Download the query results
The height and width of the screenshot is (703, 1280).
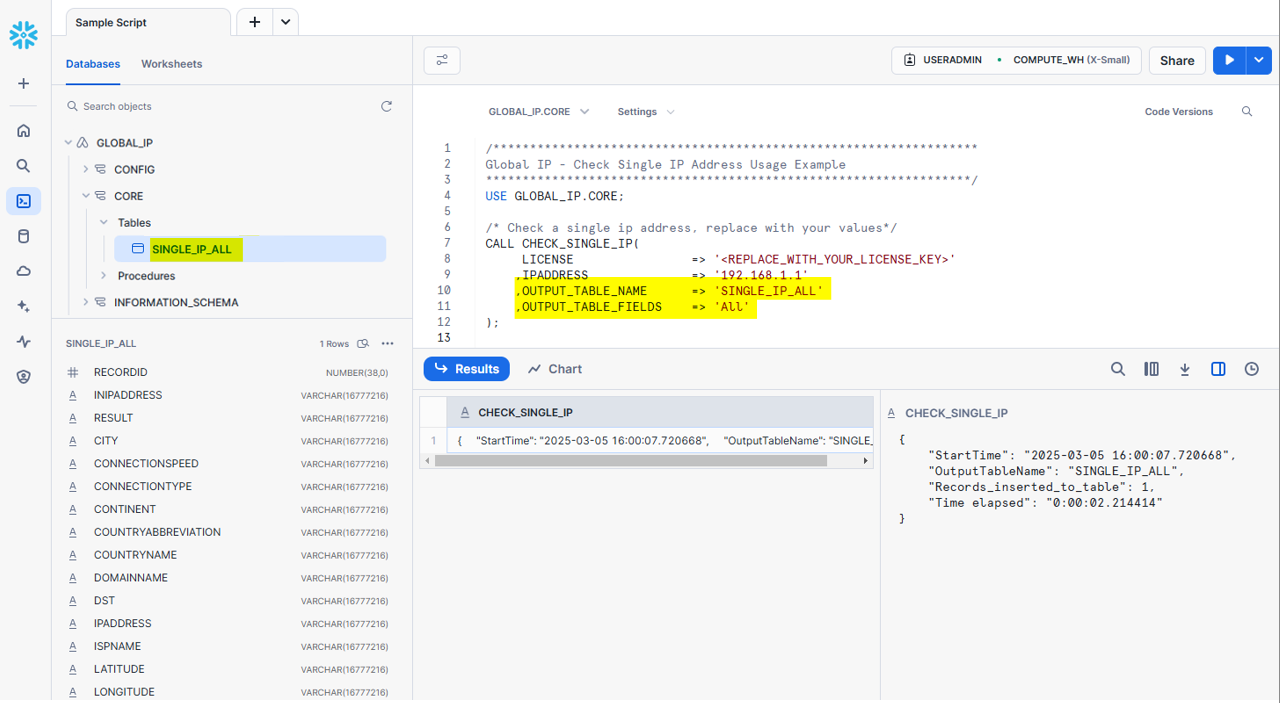(x=1185, y=369)
